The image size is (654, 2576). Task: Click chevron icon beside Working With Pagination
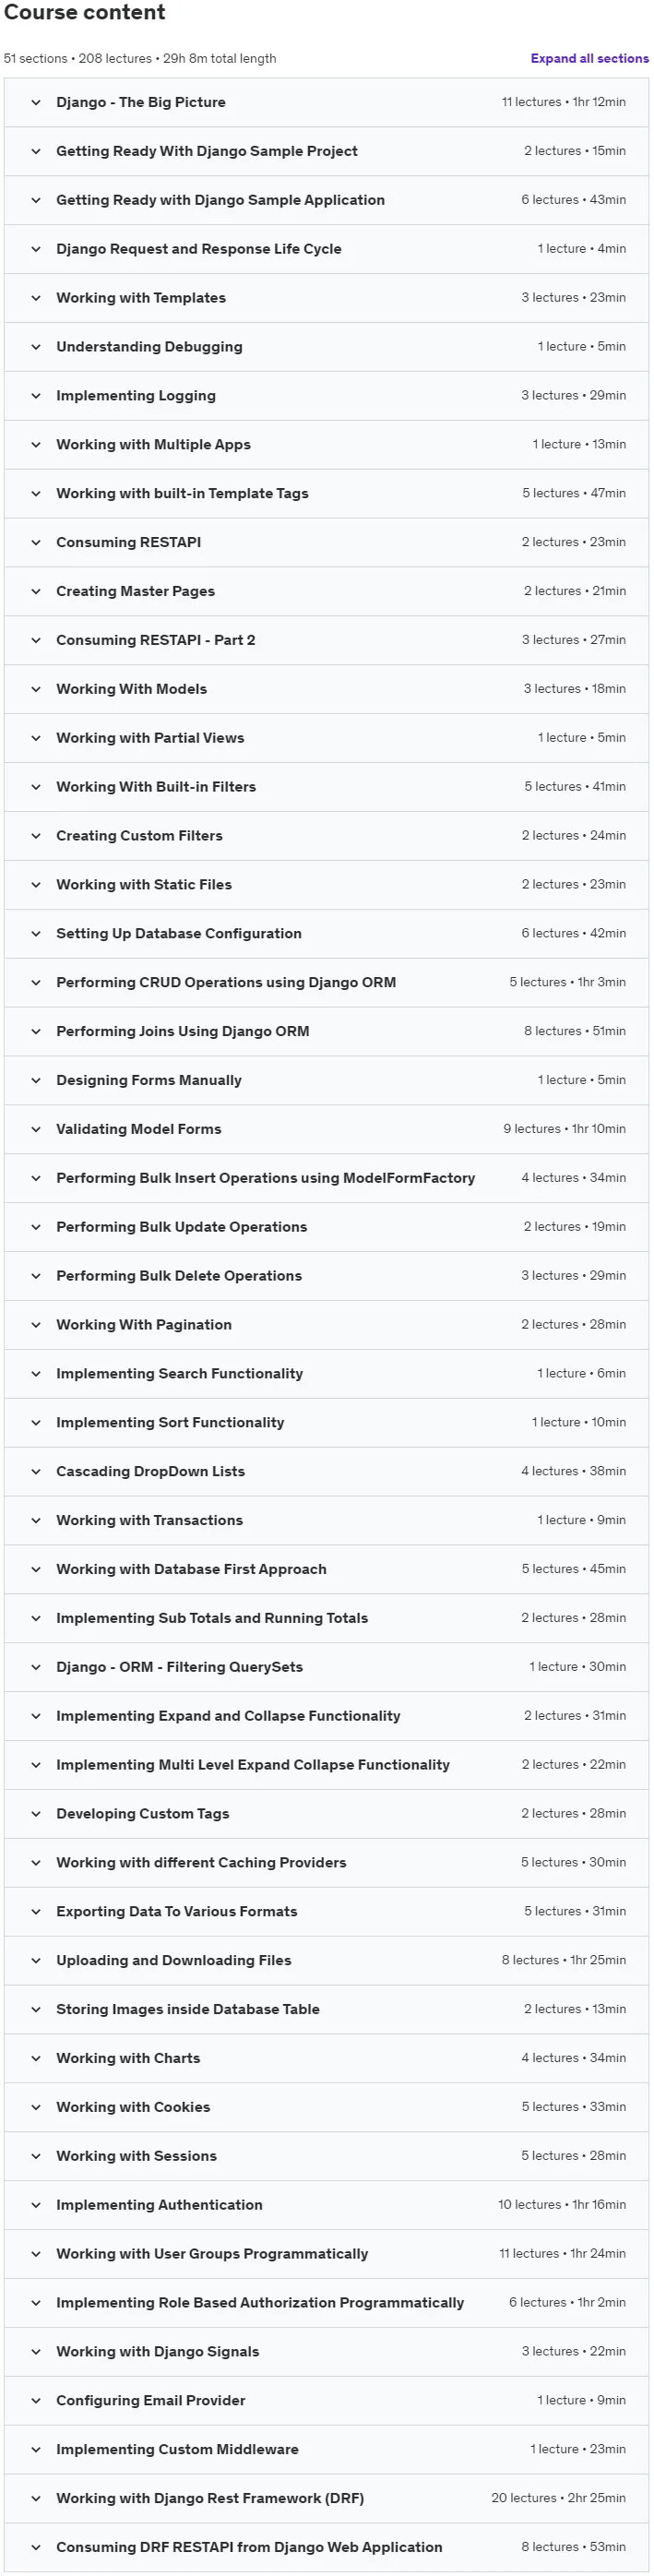[36, 1325]
